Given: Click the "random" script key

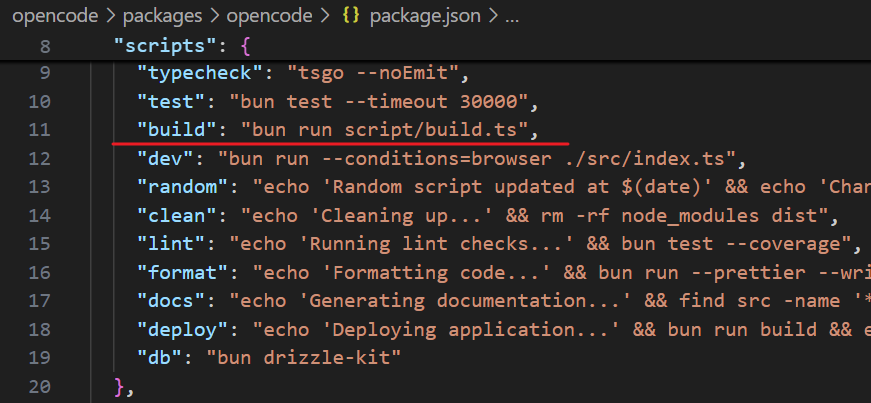Looking at the screenshot, I should click(x=183, y=187).
